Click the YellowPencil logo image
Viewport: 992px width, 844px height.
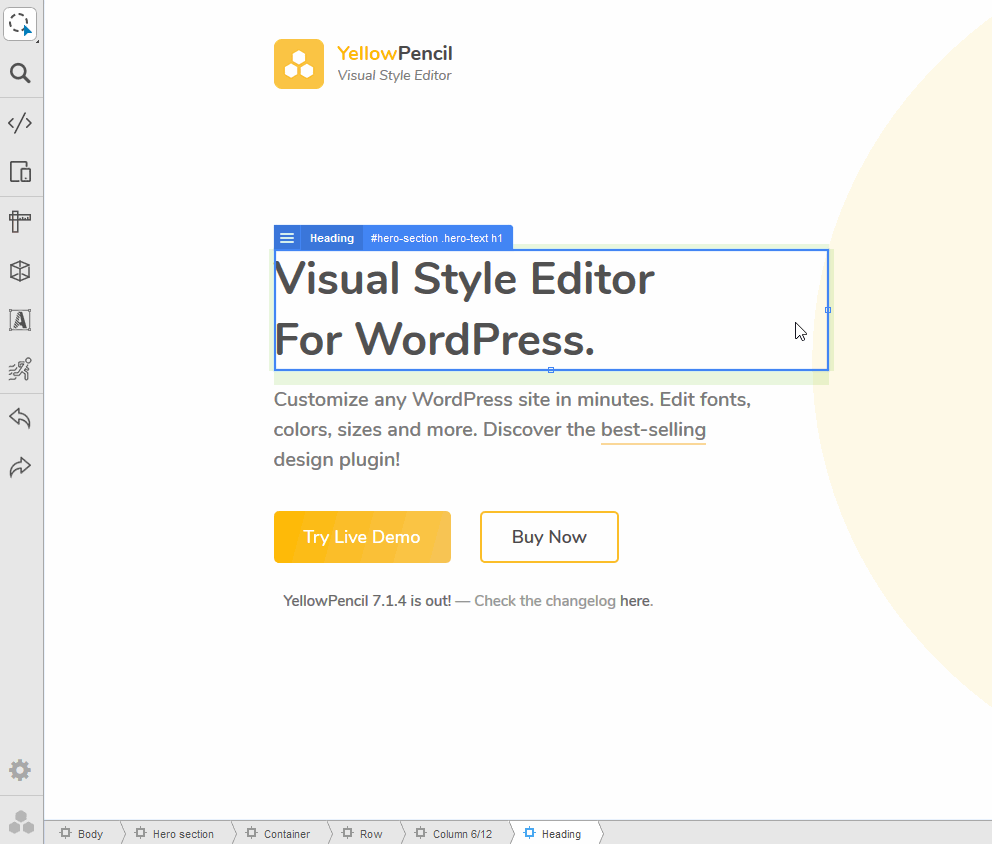click(x=299, y=64)
